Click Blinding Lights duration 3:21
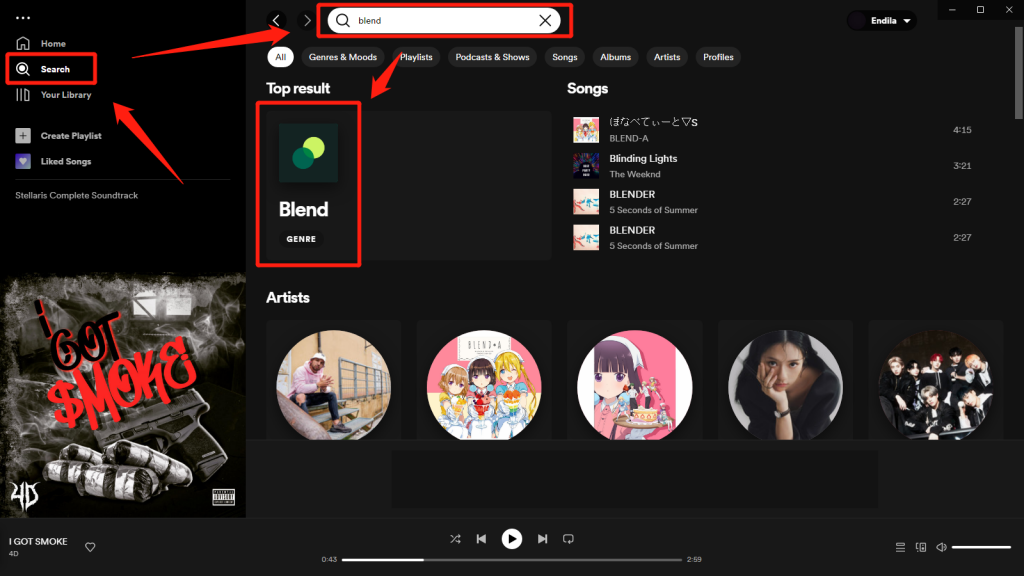The image size is (1024, 576). [x=962, y=166]
